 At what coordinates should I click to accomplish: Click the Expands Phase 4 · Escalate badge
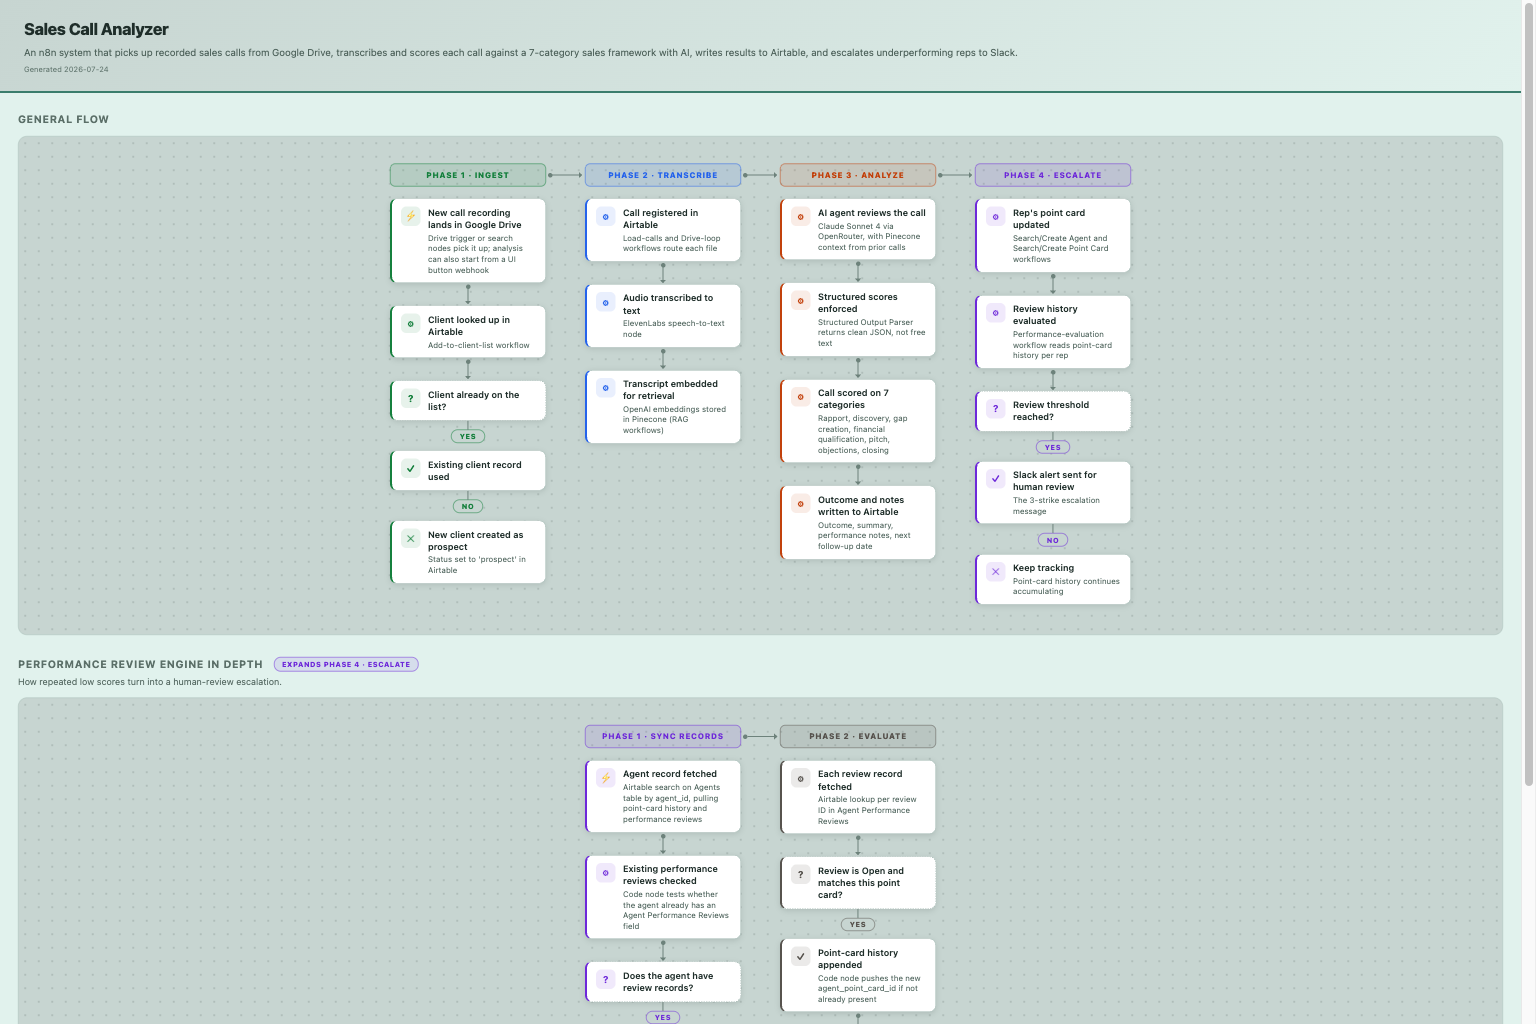pyautogui.click(x=346, y=664)
